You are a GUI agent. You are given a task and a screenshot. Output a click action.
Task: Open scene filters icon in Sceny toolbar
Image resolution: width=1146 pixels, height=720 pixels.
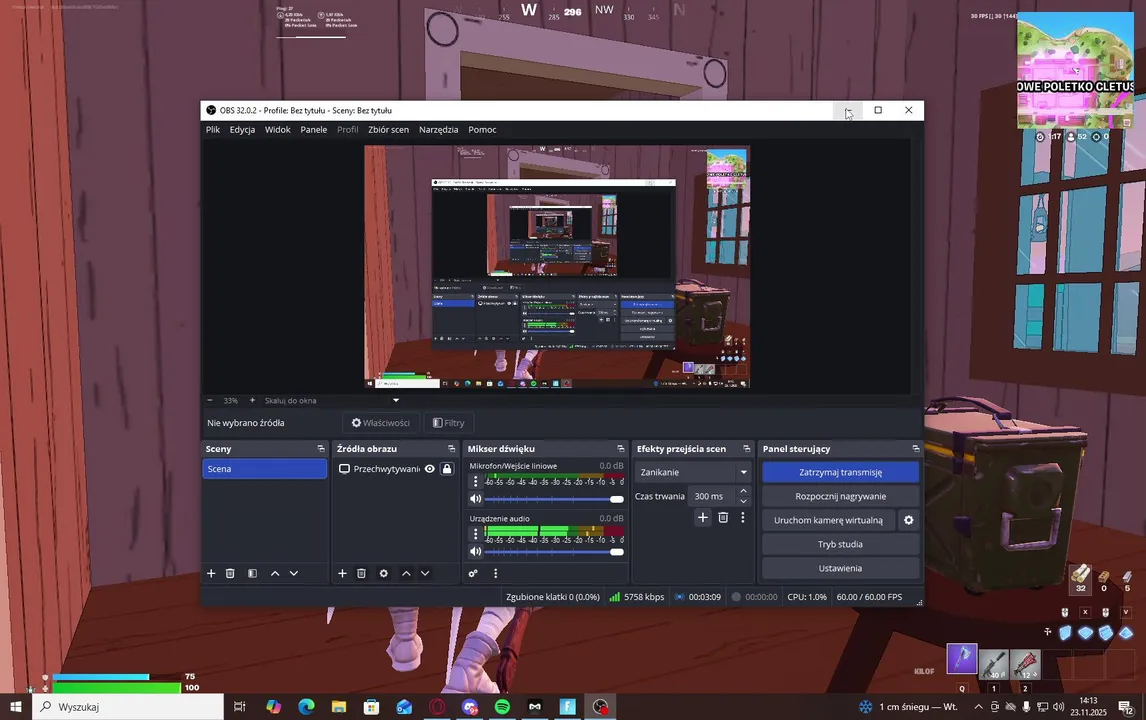(252, 573)
